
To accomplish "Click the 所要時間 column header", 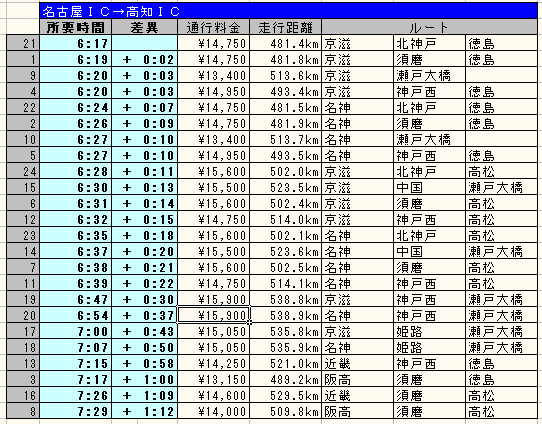I will (76, 27).
